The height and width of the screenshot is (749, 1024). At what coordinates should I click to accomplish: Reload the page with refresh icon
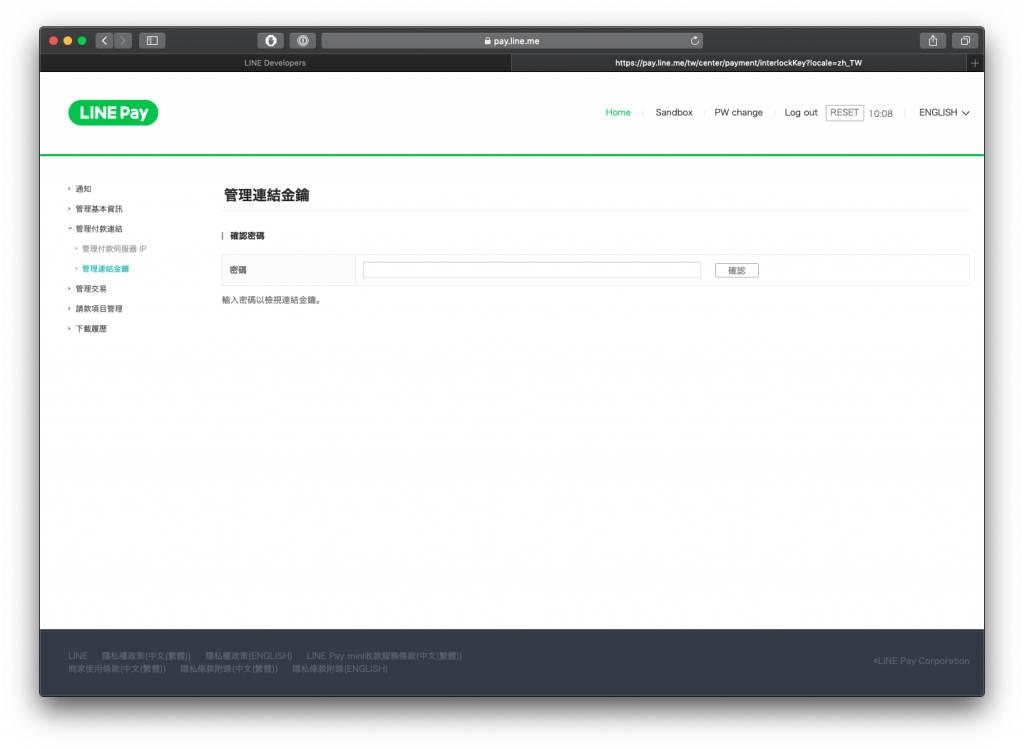tap(695, 40)
